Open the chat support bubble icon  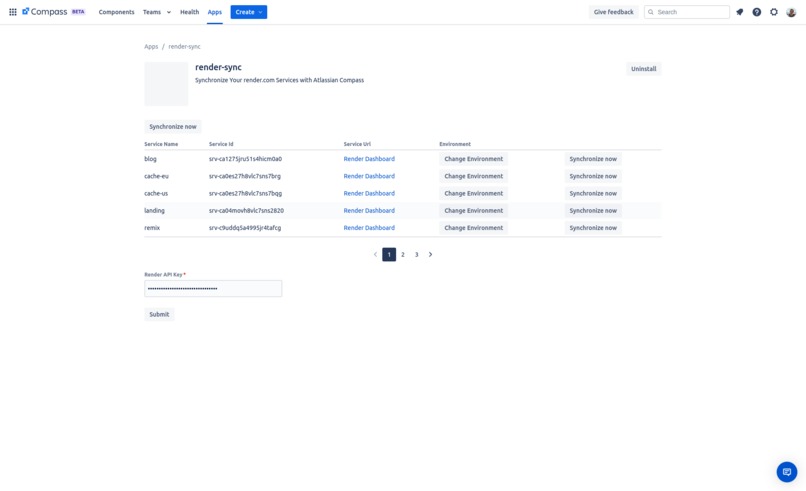[786, 471]
